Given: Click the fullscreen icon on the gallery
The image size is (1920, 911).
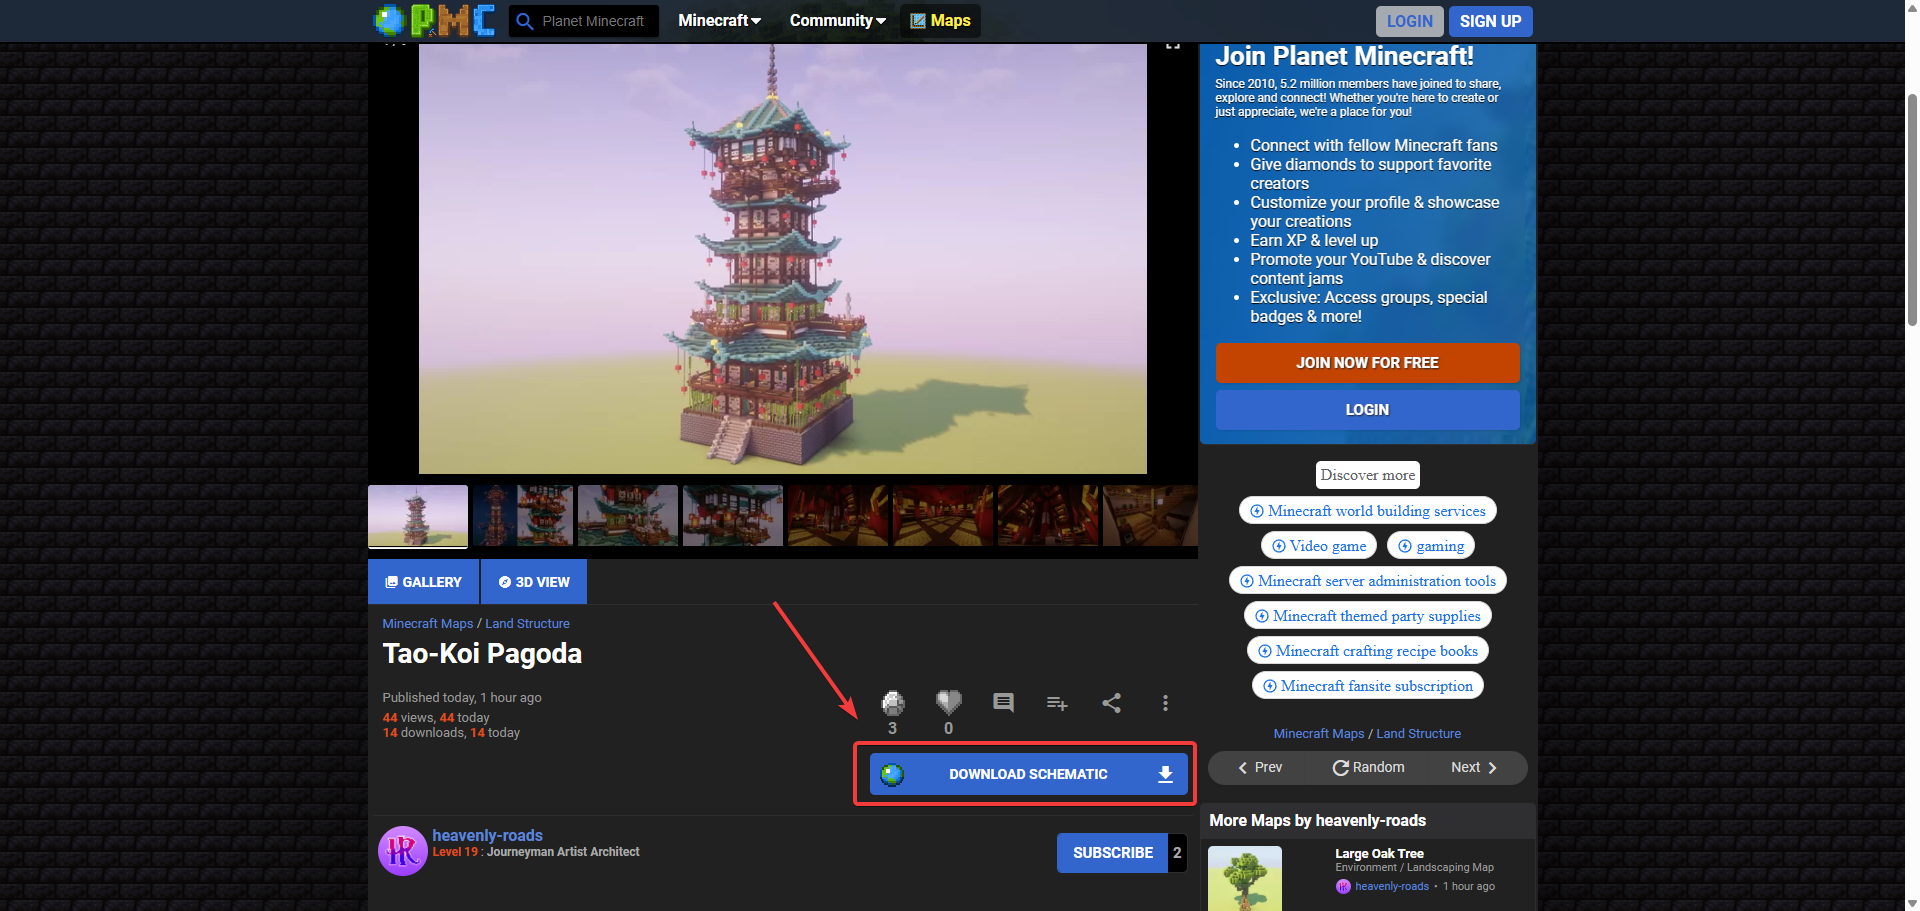Looking at the screenshot, I should point(1173,45).
